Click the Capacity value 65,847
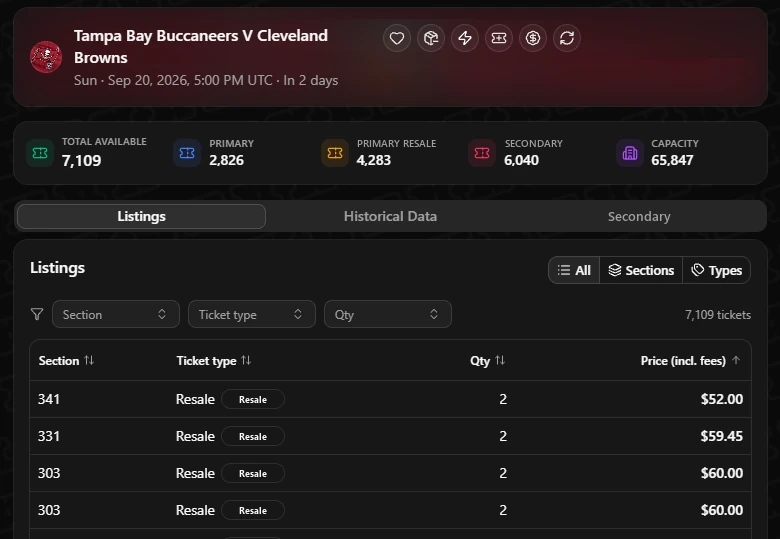Screen dimensions: 780x539 pyautogui.click(x=672, y=160)
